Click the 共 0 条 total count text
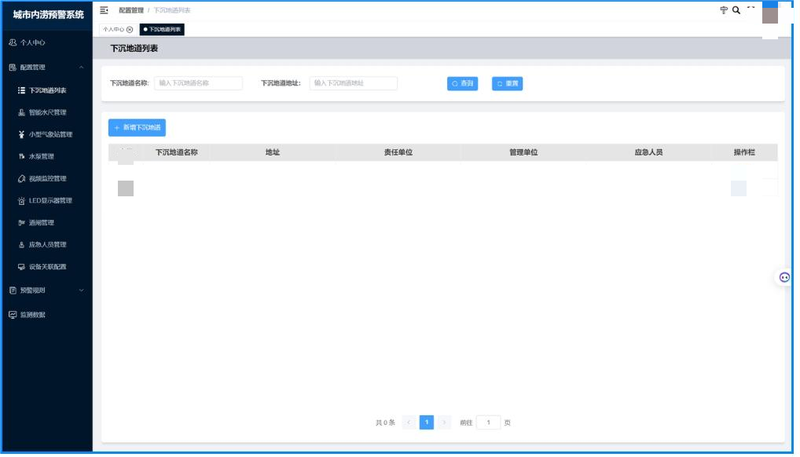This screenshot has width=800, height=457. tap(385, 423)
